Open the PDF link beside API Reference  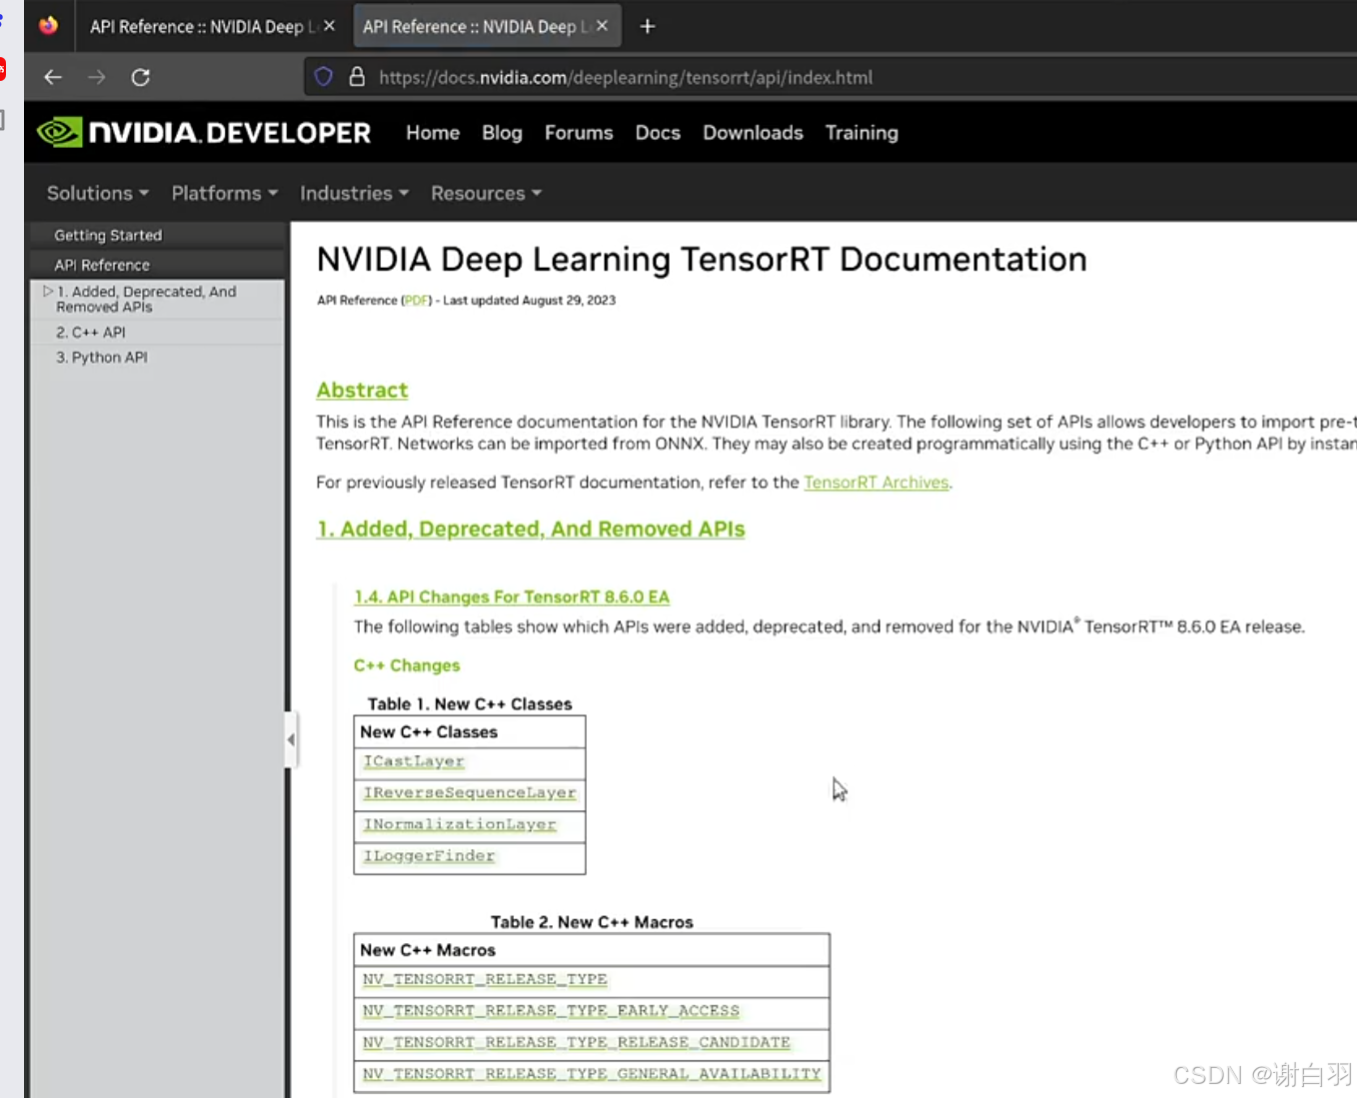[416, 300]
